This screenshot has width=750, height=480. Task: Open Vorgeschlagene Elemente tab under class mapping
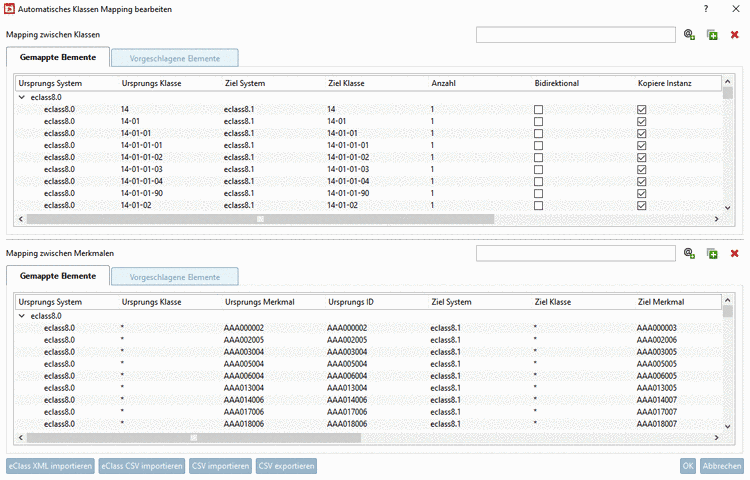175,58
